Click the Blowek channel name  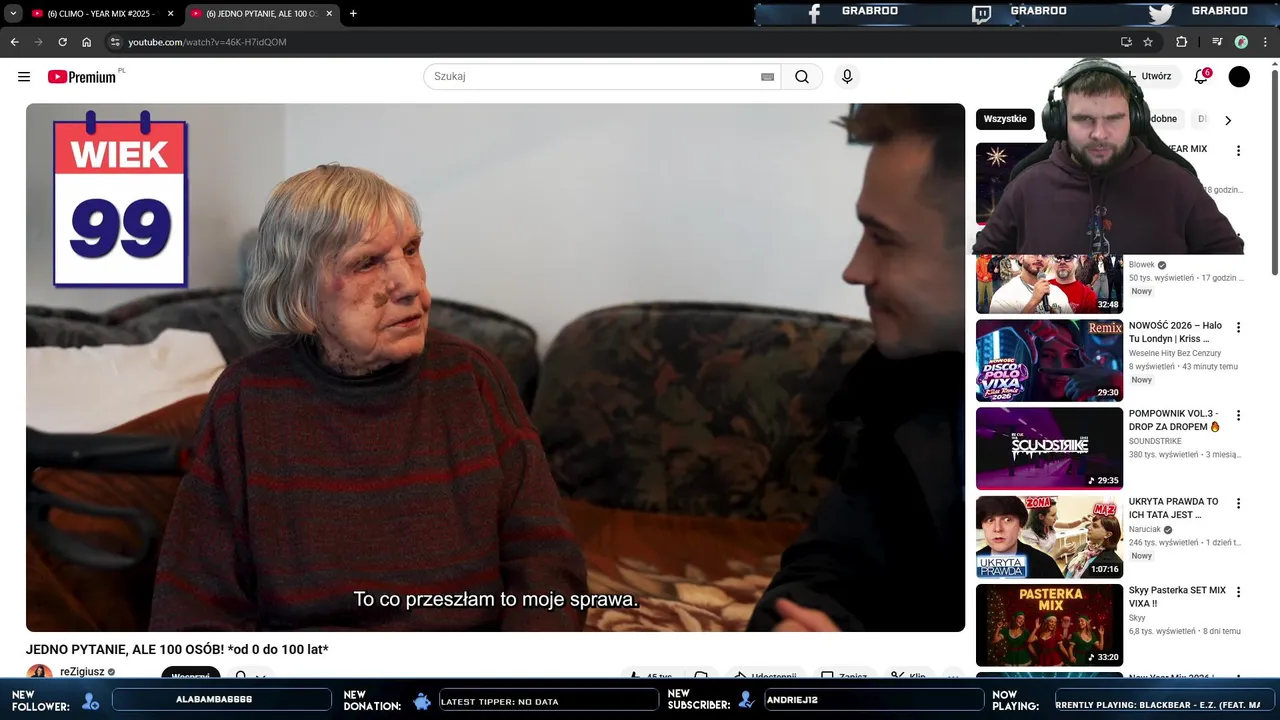coord(1142,265)
